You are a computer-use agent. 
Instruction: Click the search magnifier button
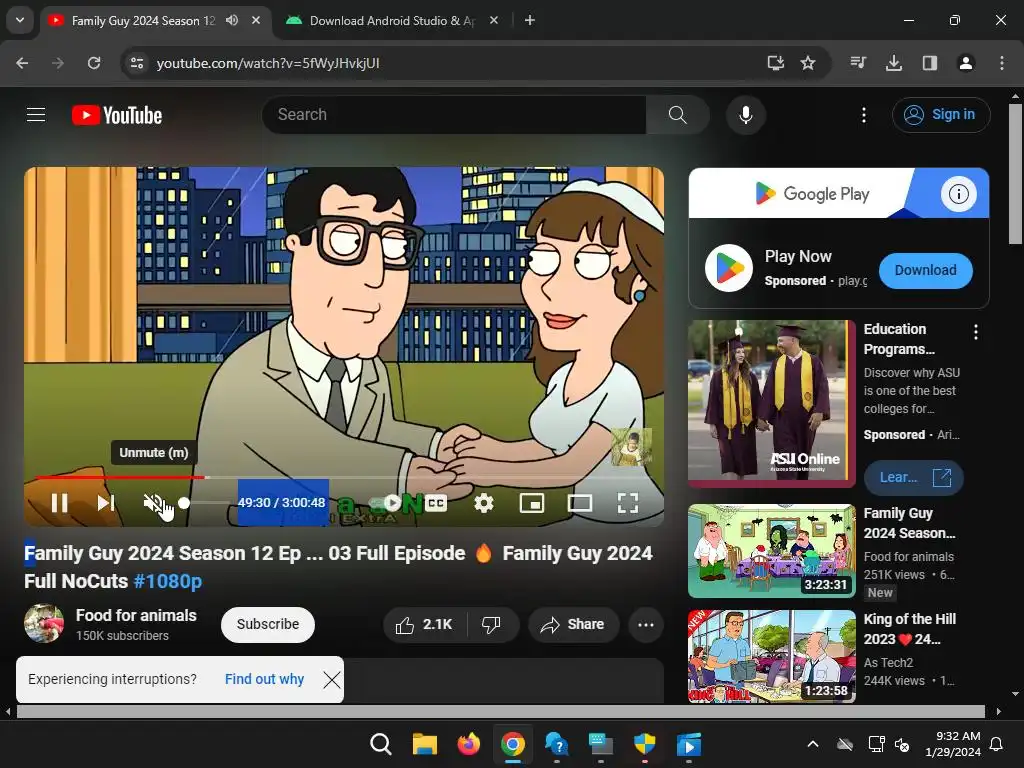click(678, 115)
